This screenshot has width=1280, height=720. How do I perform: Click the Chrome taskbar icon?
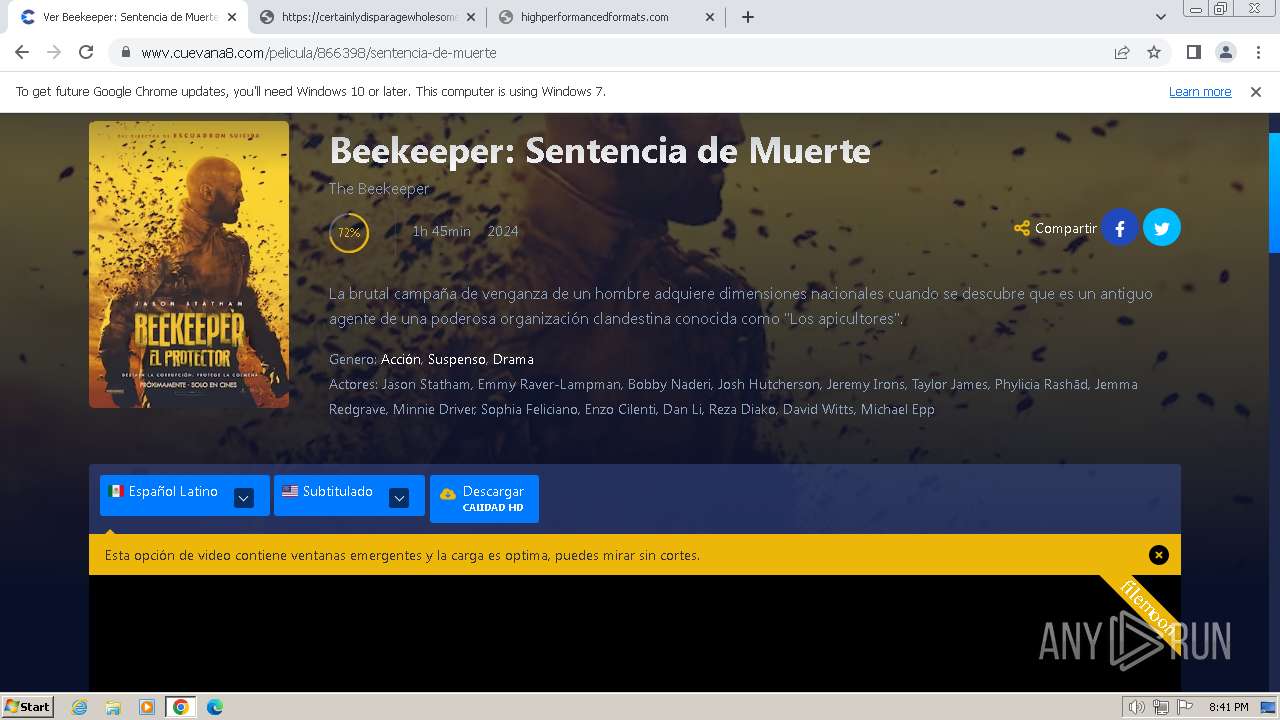coord(181,707)
